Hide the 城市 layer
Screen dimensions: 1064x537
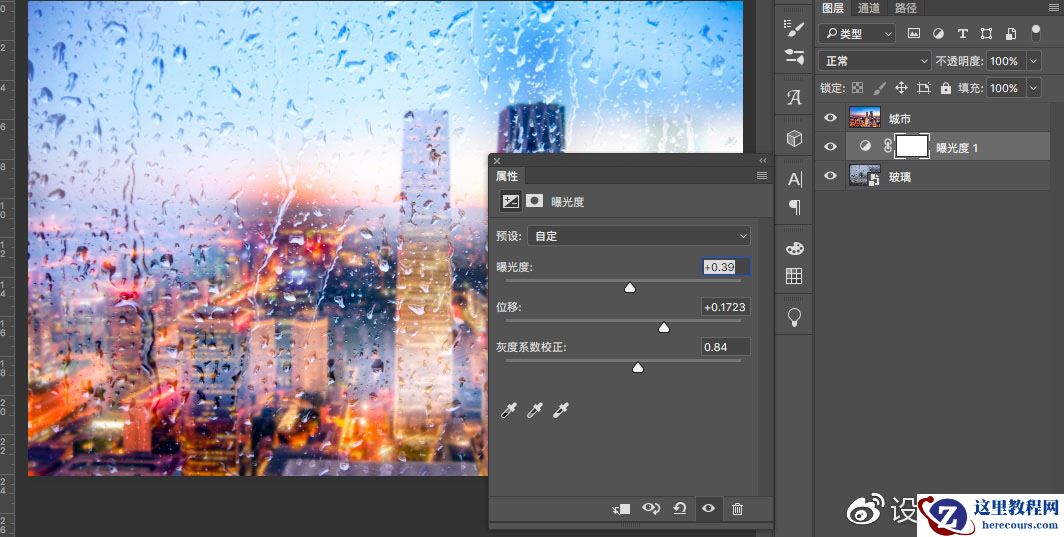click(x=831, y=118)
